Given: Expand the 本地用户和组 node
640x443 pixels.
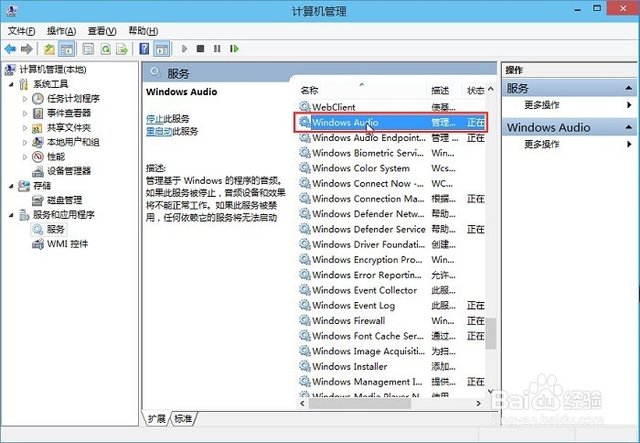Looking at the screenshot, I should [25, 142].
